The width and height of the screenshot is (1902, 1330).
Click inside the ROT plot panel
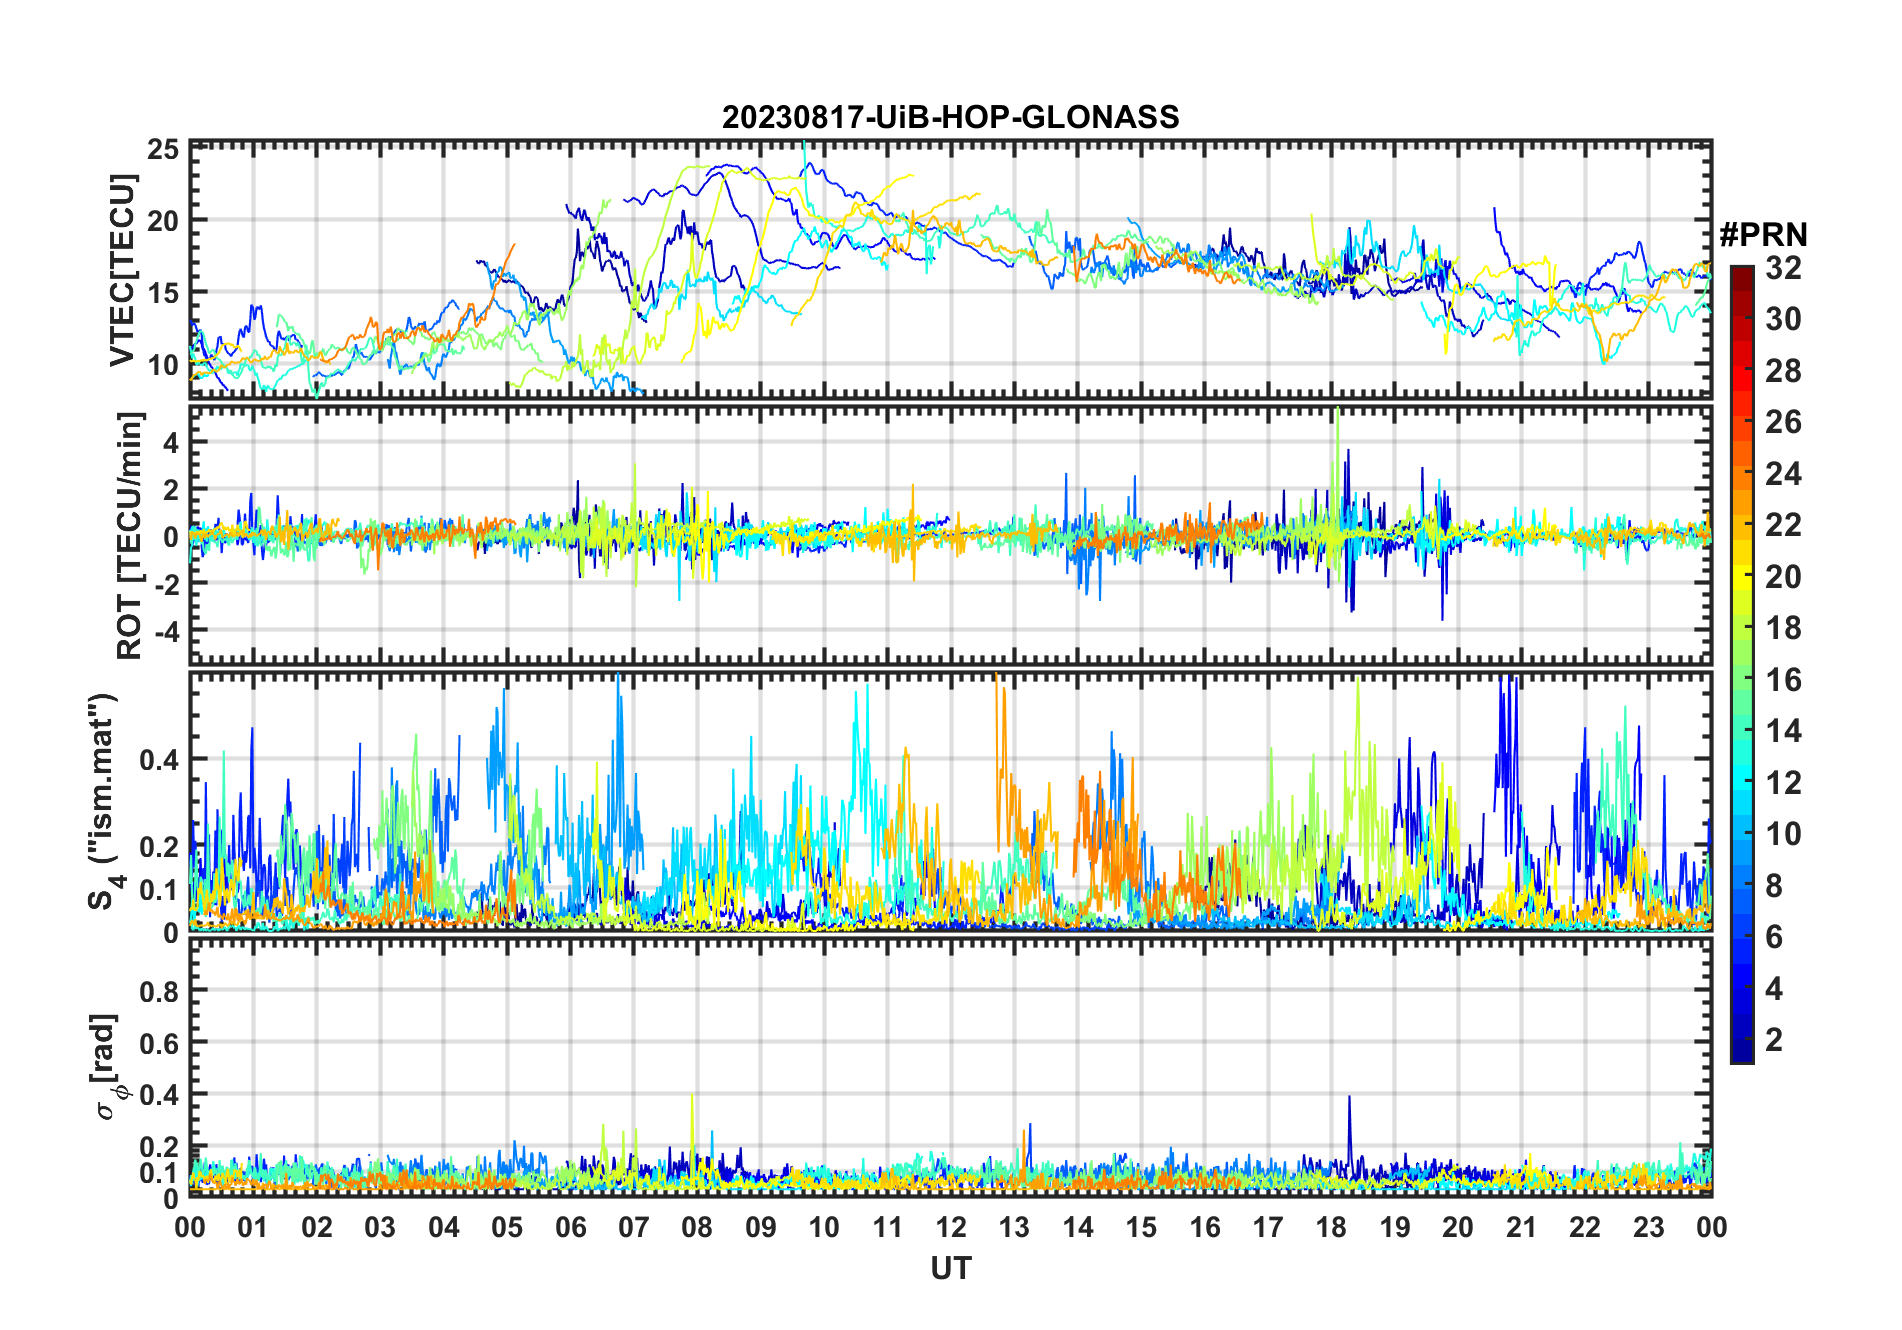[x=951, y=535]
